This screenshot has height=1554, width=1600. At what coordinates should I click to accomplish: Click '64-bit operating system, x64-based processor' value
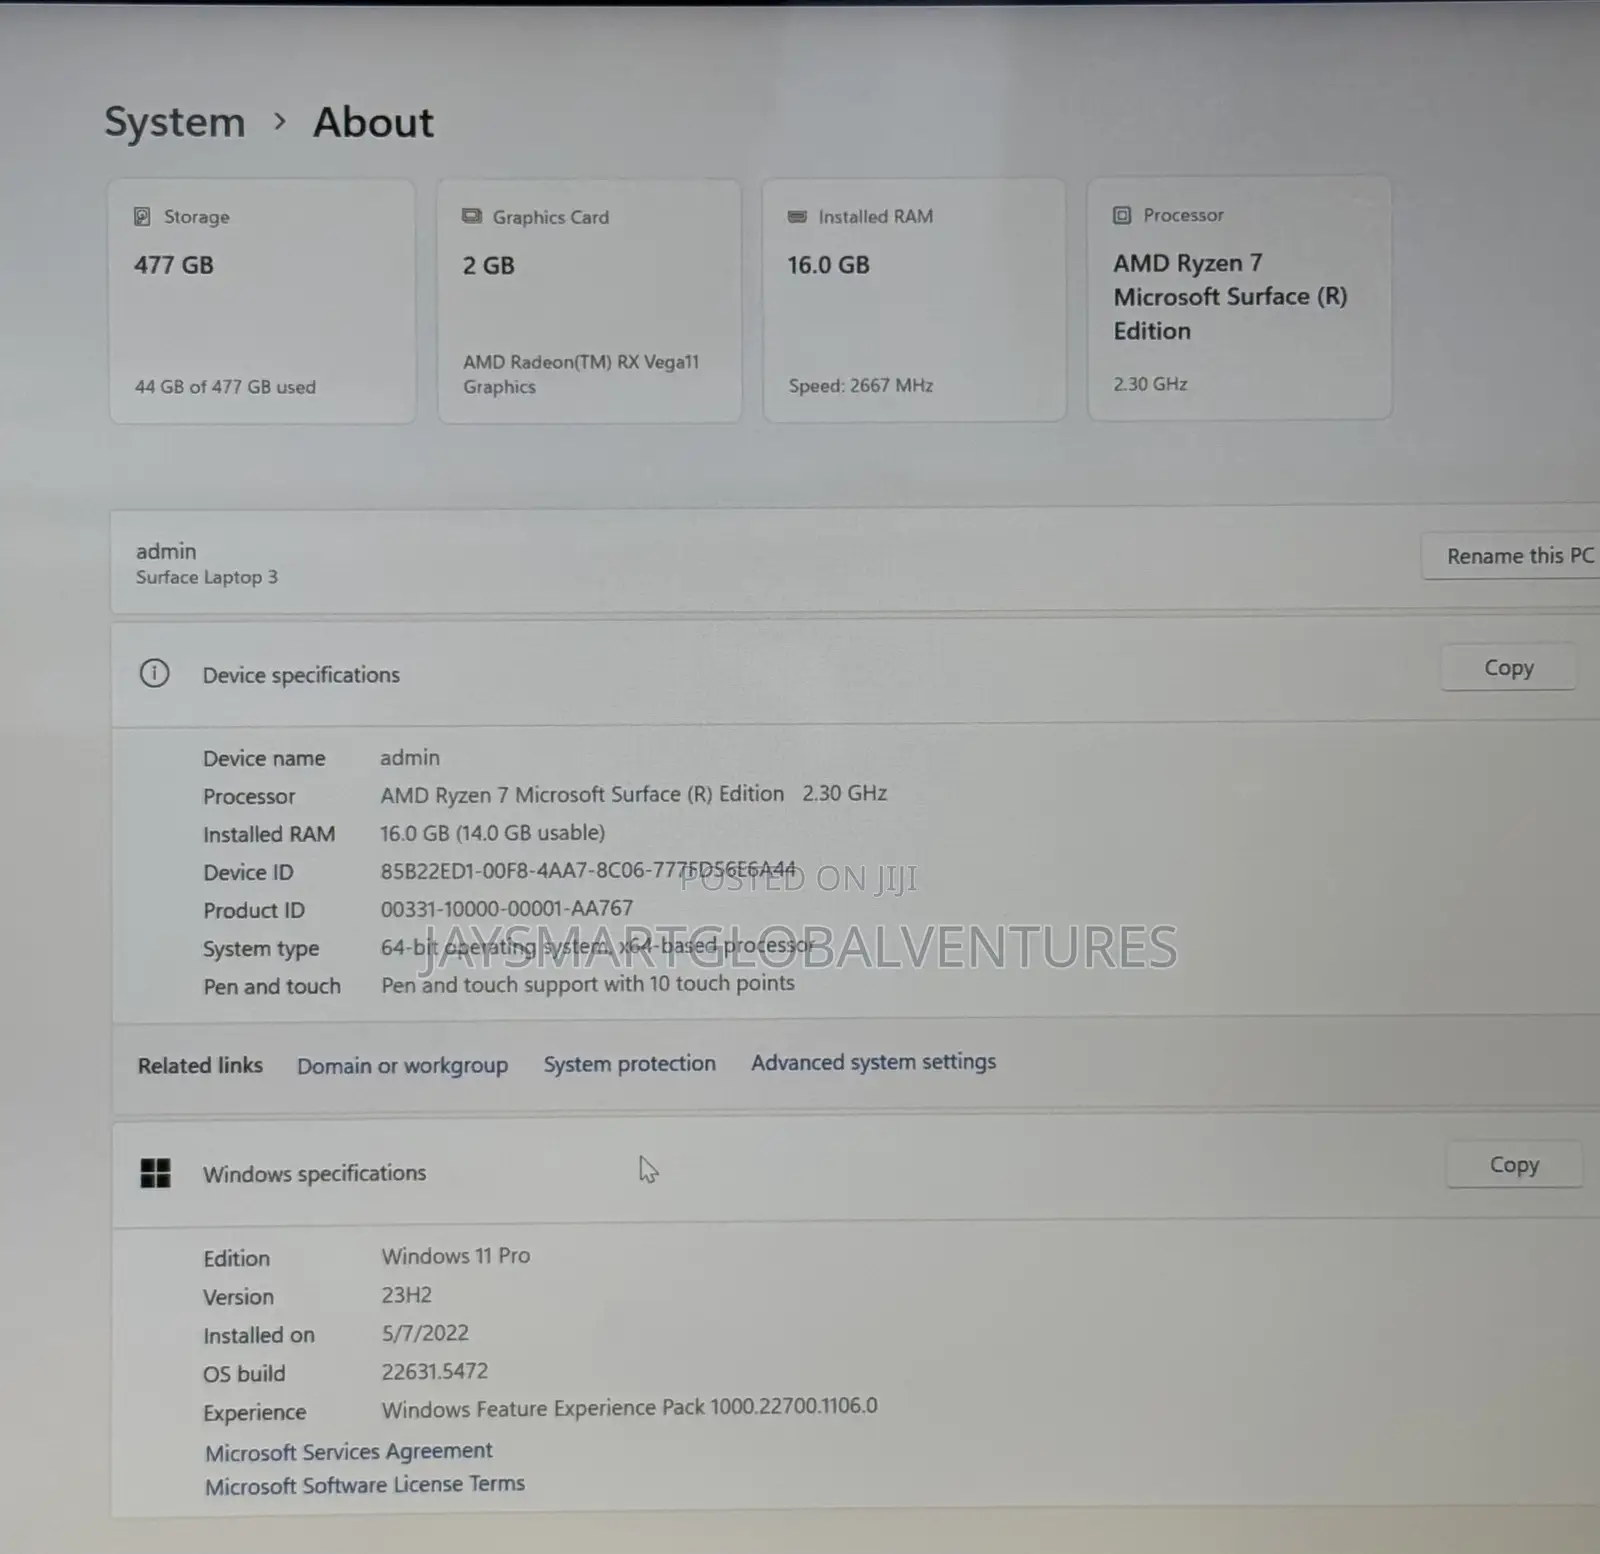click(x=597, y=946)
